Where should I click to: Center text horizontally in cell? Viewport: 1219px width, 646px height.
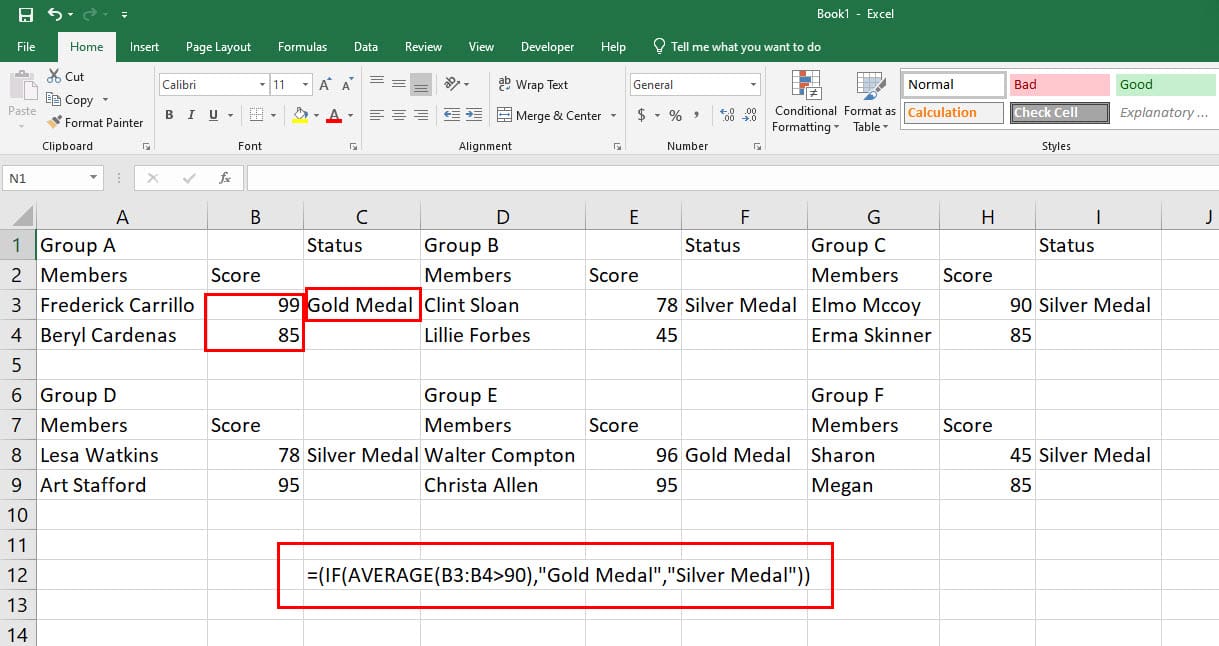[399, 115]
